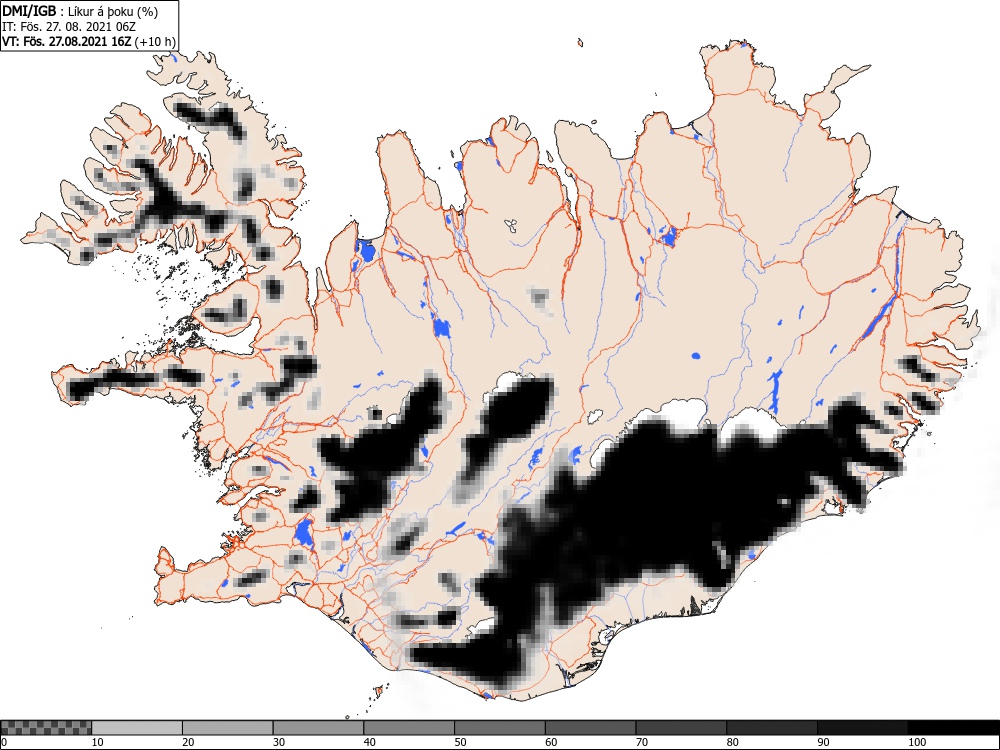Click the '70' scale label
The height and width of the screenshot is (750, 1000).
pyautogui.click(x=642, y=742)
